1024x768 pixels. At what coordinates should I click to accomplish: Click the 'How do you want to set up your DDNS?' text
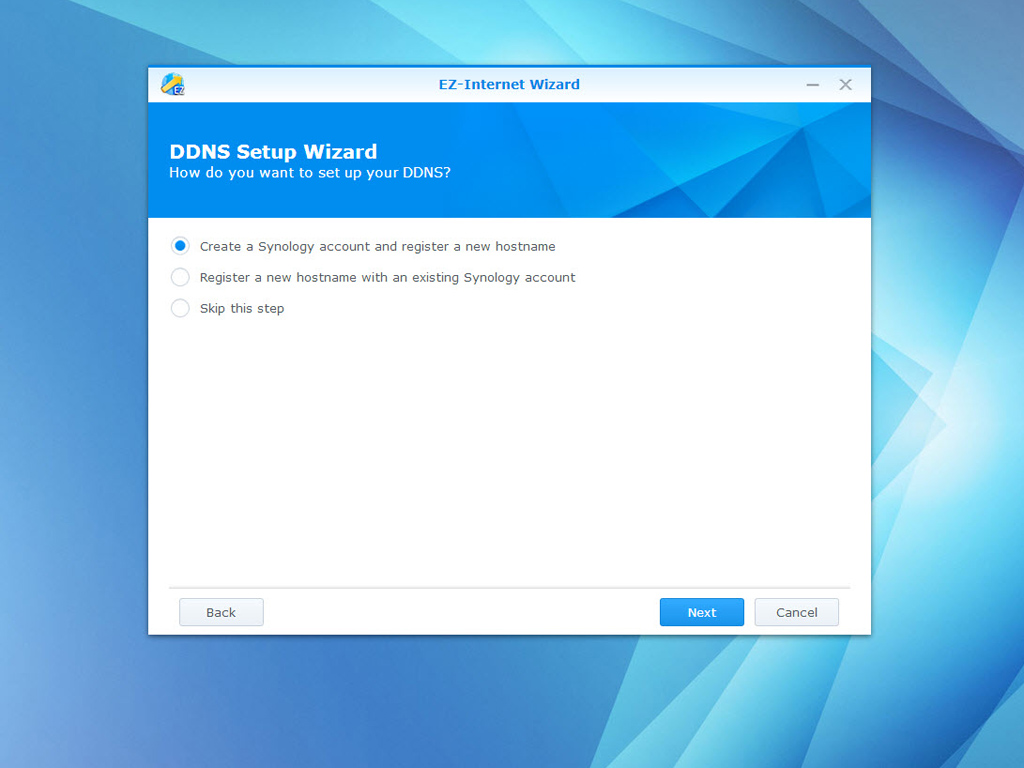(310, 173)
